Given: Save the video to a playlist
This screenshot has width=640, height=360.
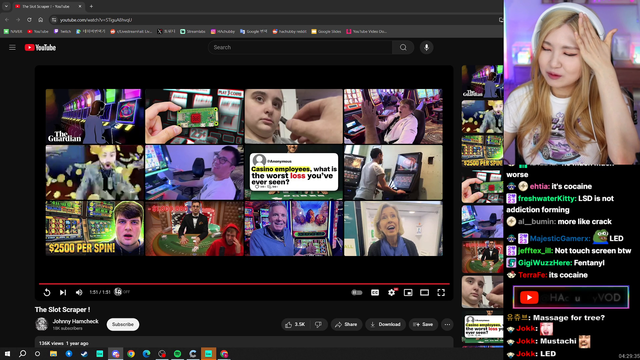Looking at the screenshot, I should click(x=423, y=324).
